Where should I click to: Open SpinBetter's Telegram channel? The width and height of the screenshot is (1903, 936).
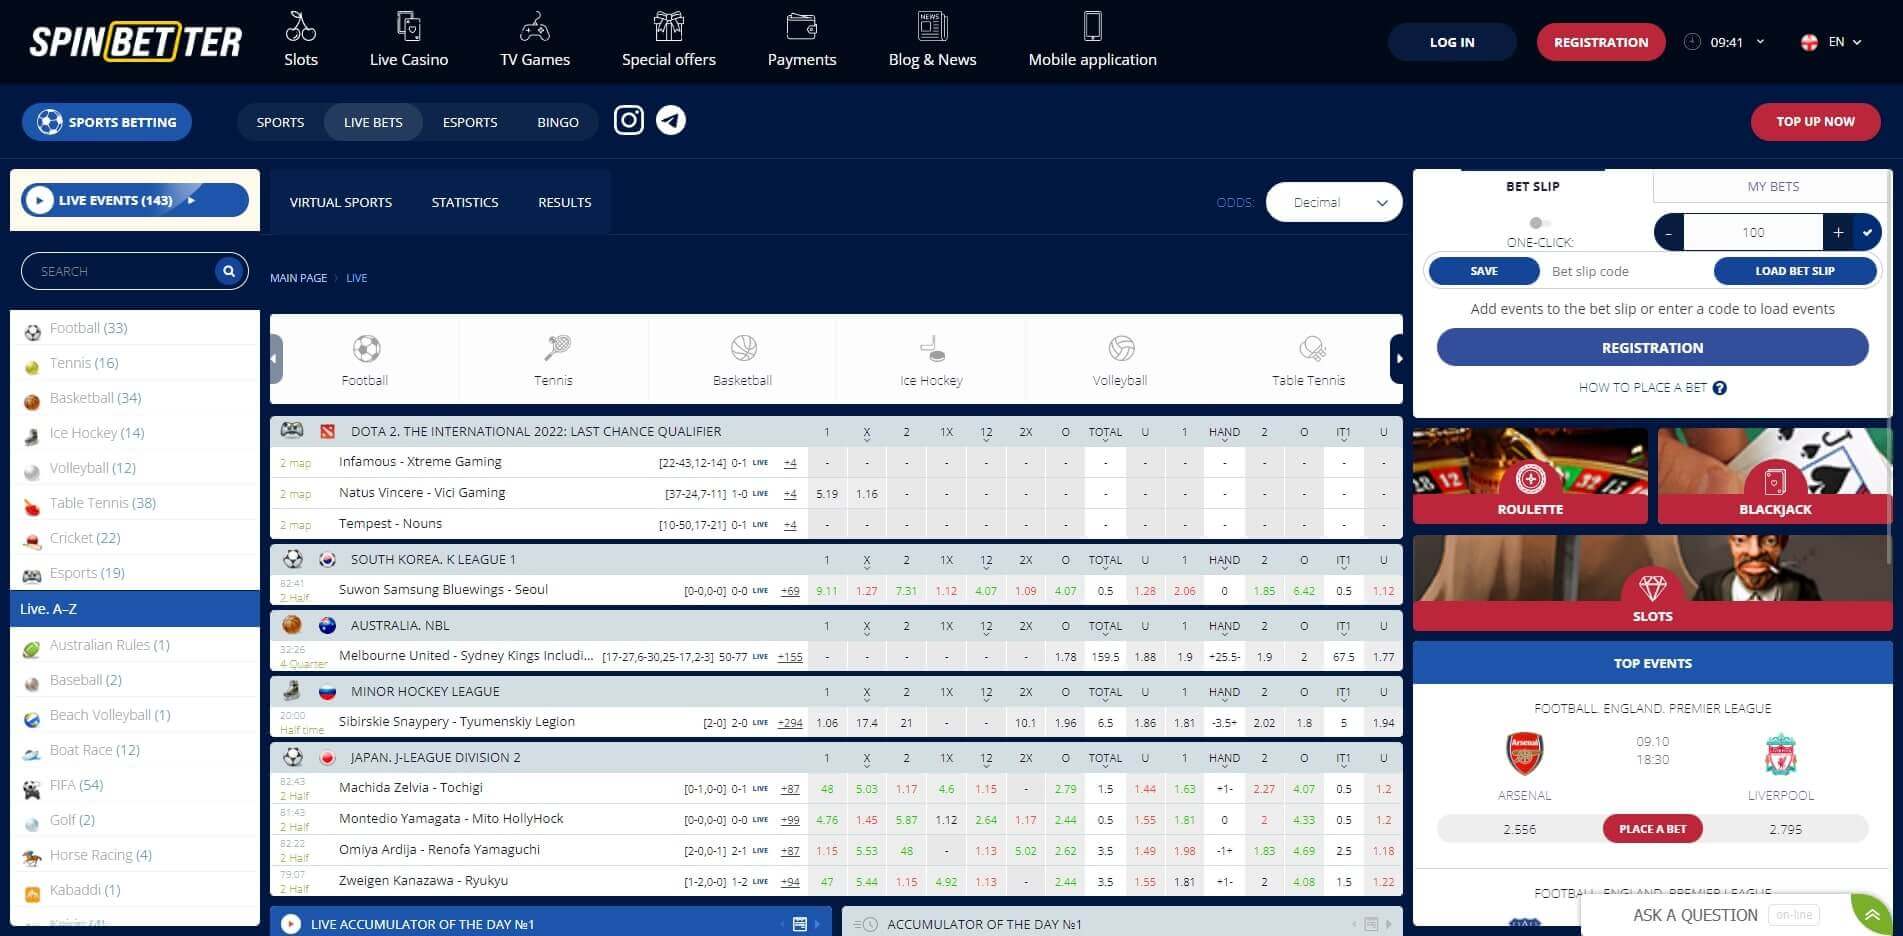[x=671, y=120]
